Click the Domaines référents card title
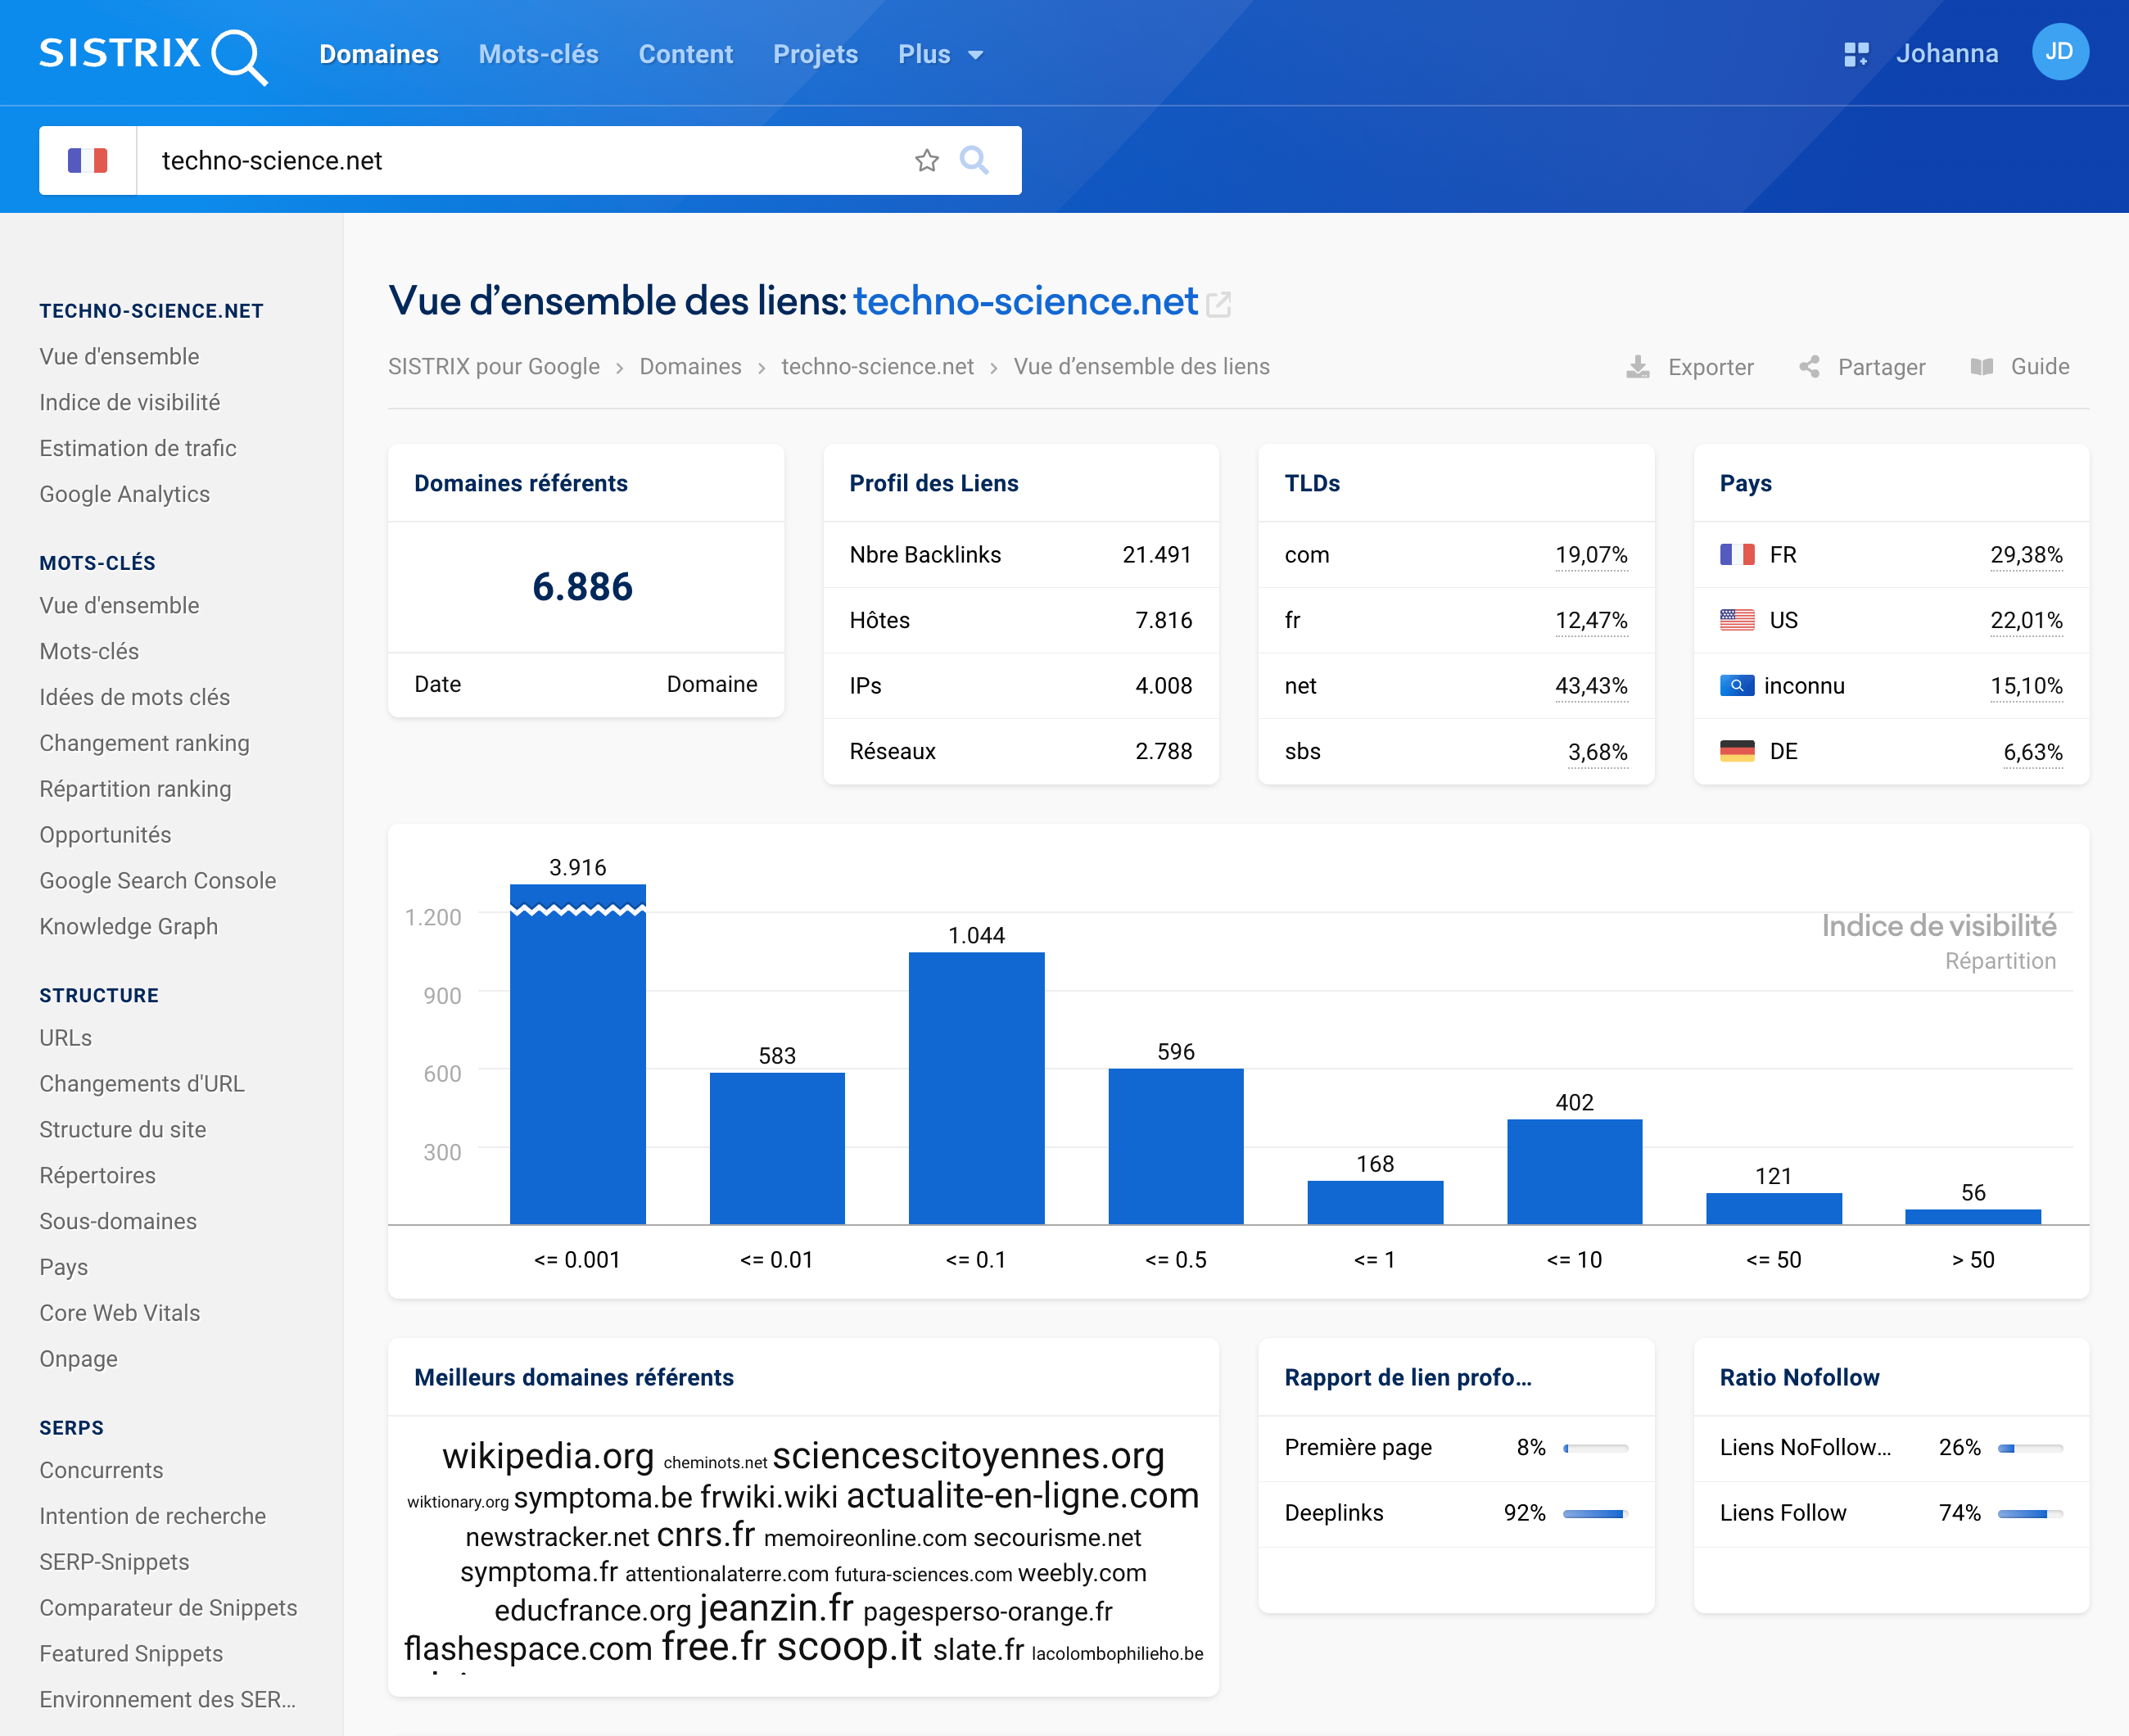The width and height of the screenshot is (2129, 1736). [521, 483]
